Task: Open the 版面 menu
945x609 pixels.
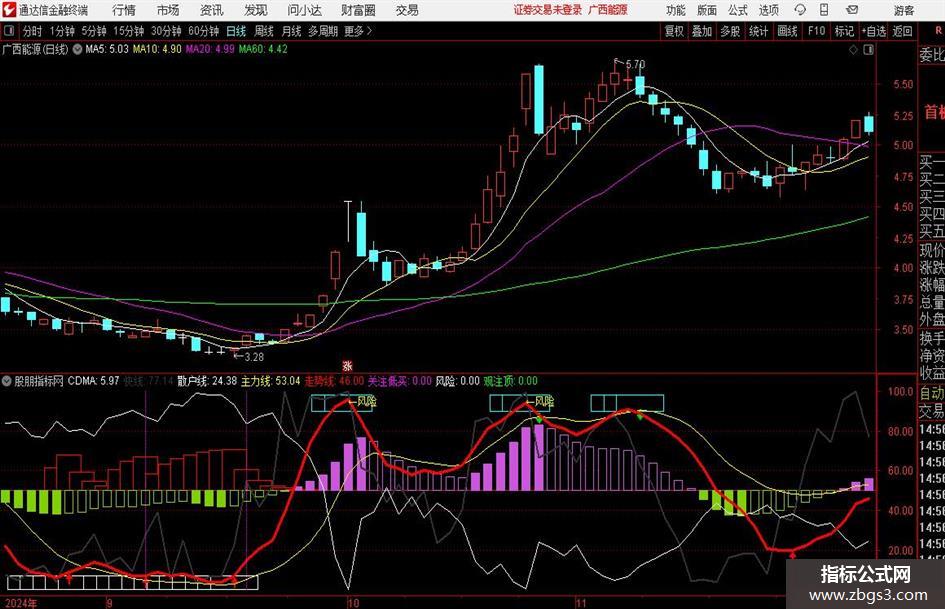Action: (707, 10)
